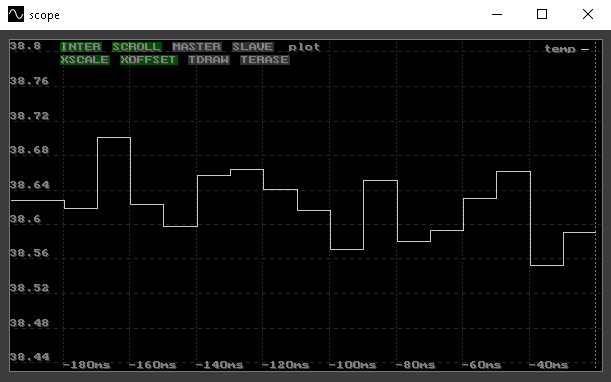Image resolution: width=611 pixels, height=382 pixels.
Task: Click the -180ms time axis label
Action: [87, 365]
